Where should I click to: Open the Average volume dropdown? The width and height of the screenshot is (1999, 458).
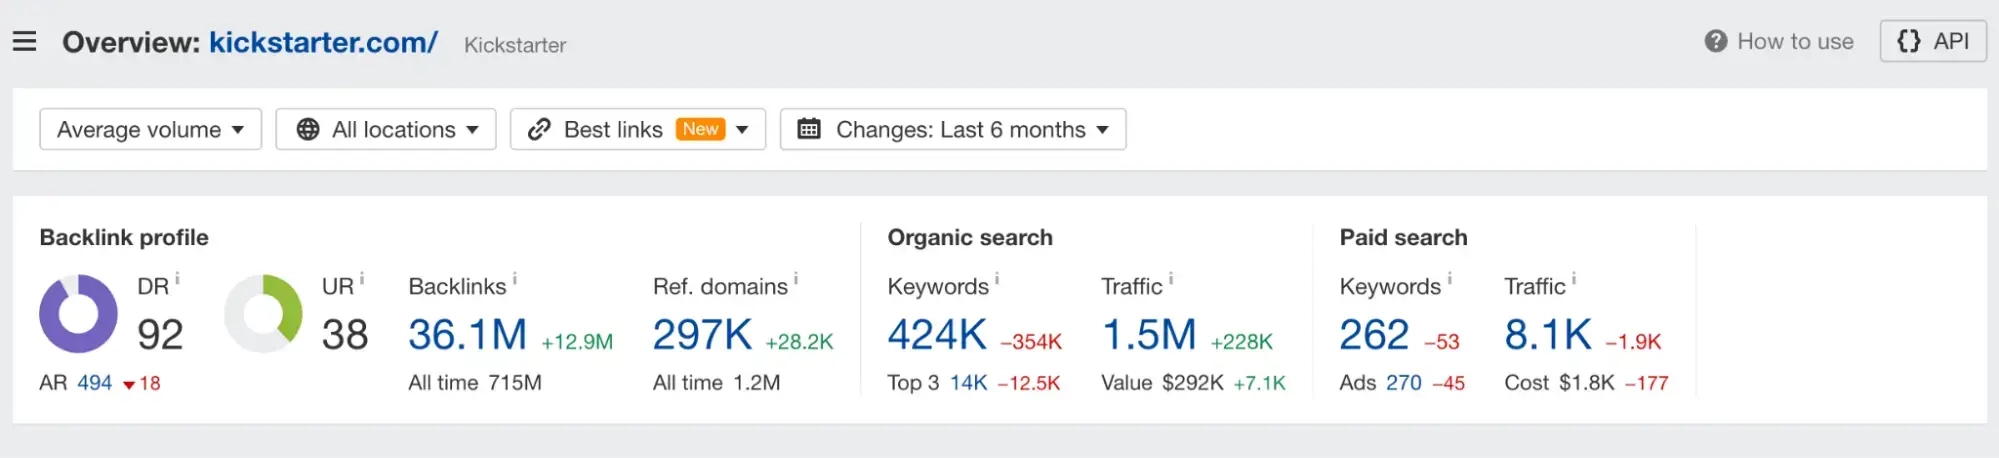point(150,130)
